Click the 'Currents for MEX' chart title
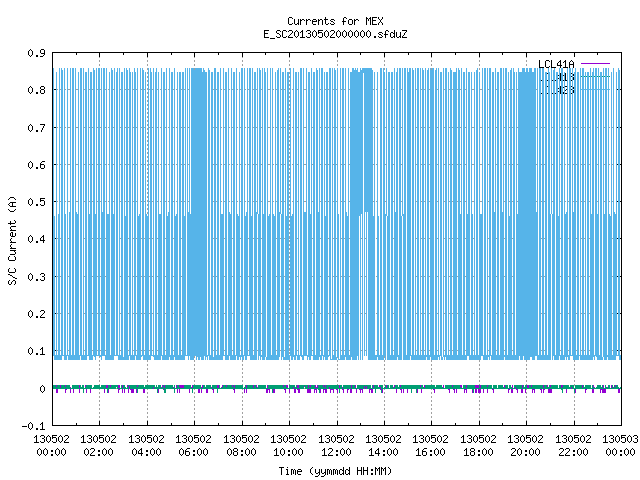The image size is (640, 480). coord(335,21)
